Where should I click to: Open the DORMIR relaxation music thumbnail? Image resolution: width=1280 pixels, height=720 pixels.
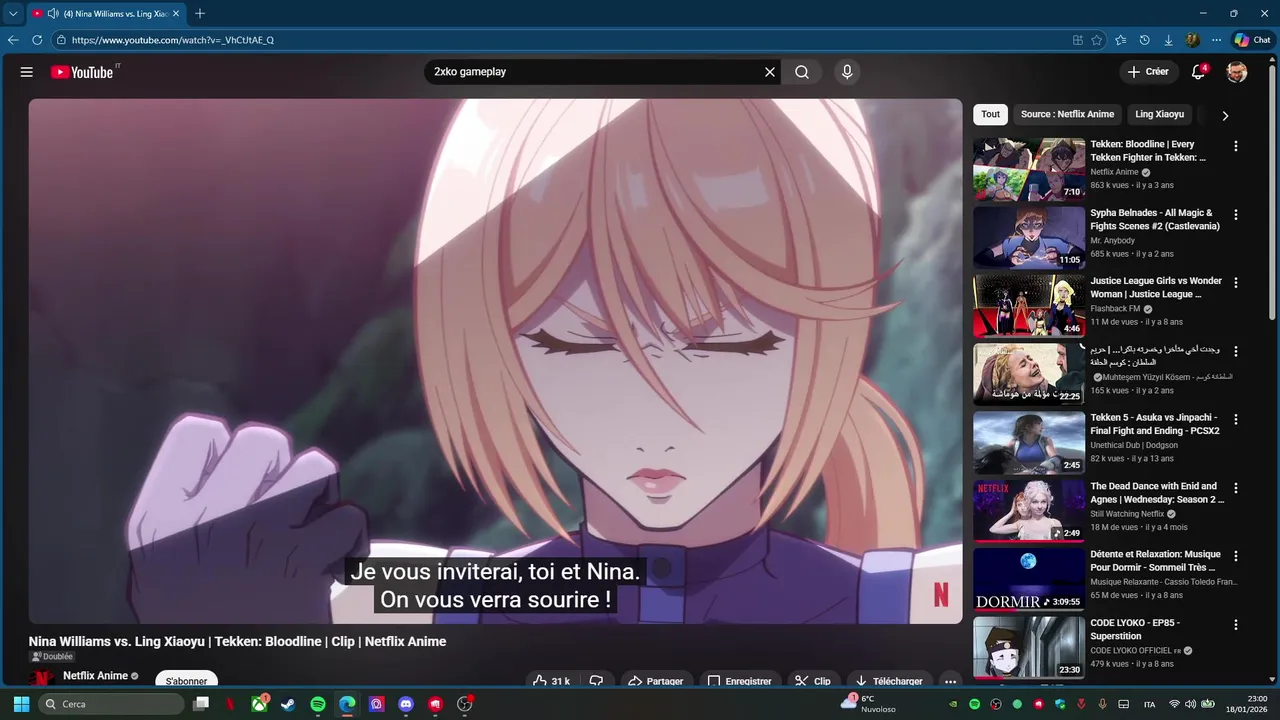[1029, 579]
